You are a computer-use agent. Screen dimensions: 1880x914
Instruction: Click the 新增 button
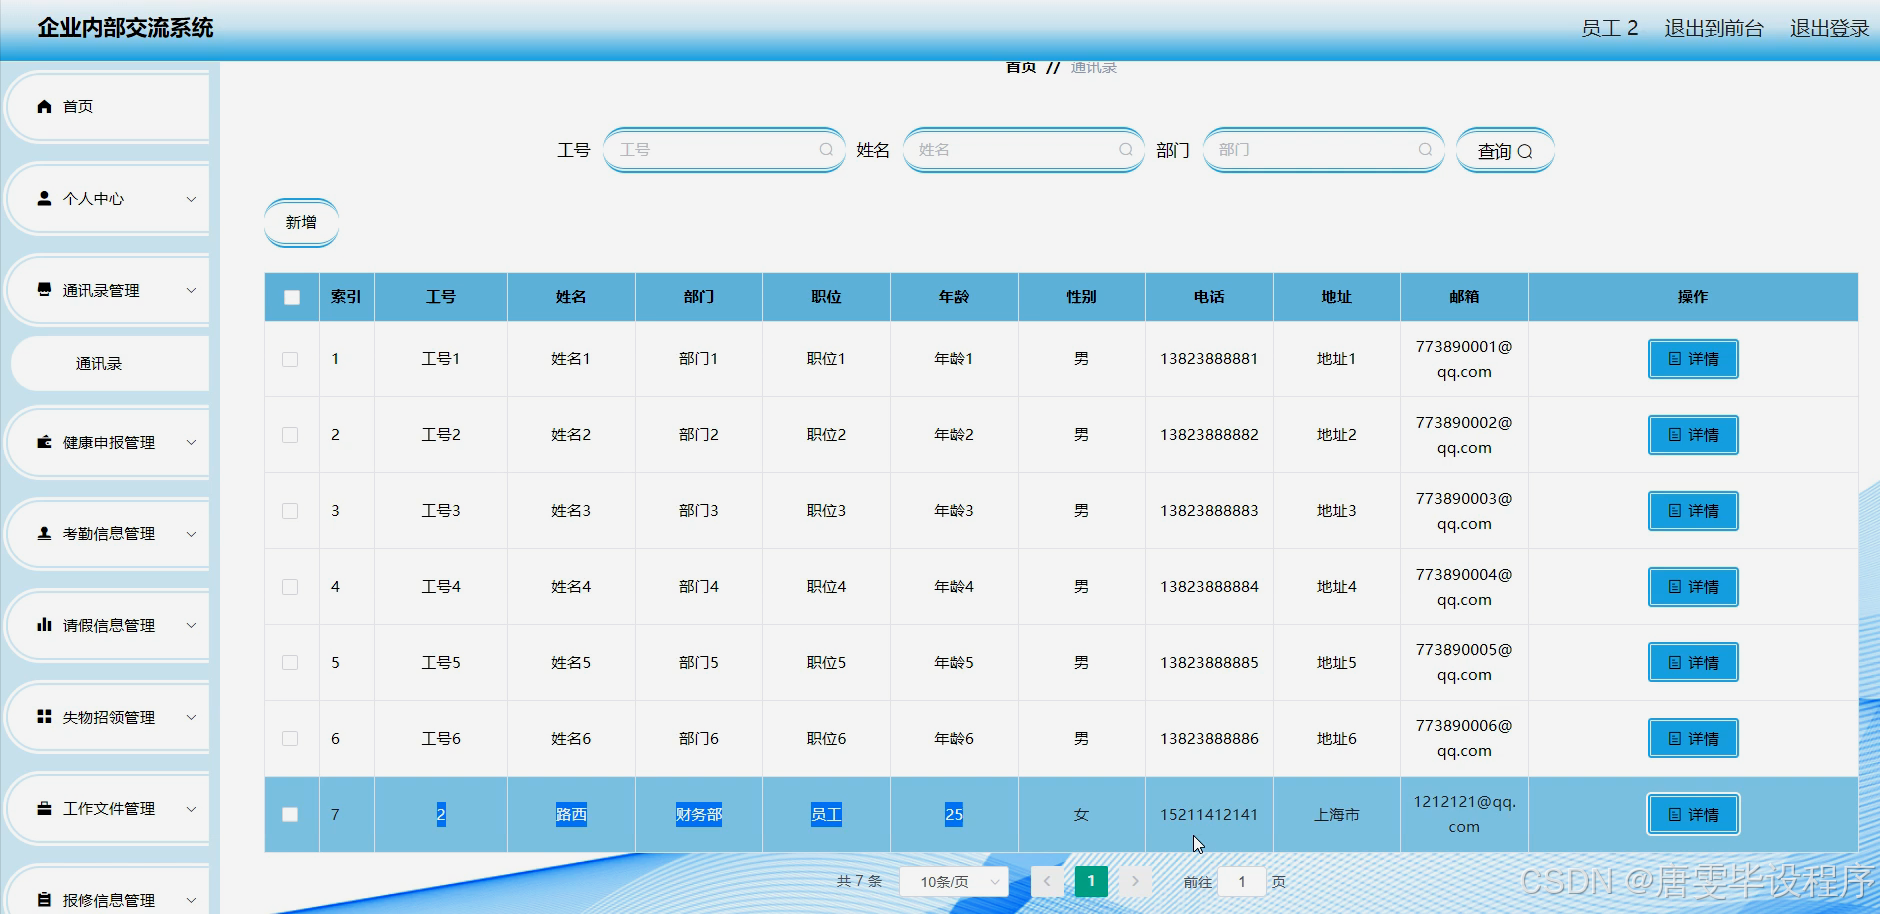click(x=301, y=222)
